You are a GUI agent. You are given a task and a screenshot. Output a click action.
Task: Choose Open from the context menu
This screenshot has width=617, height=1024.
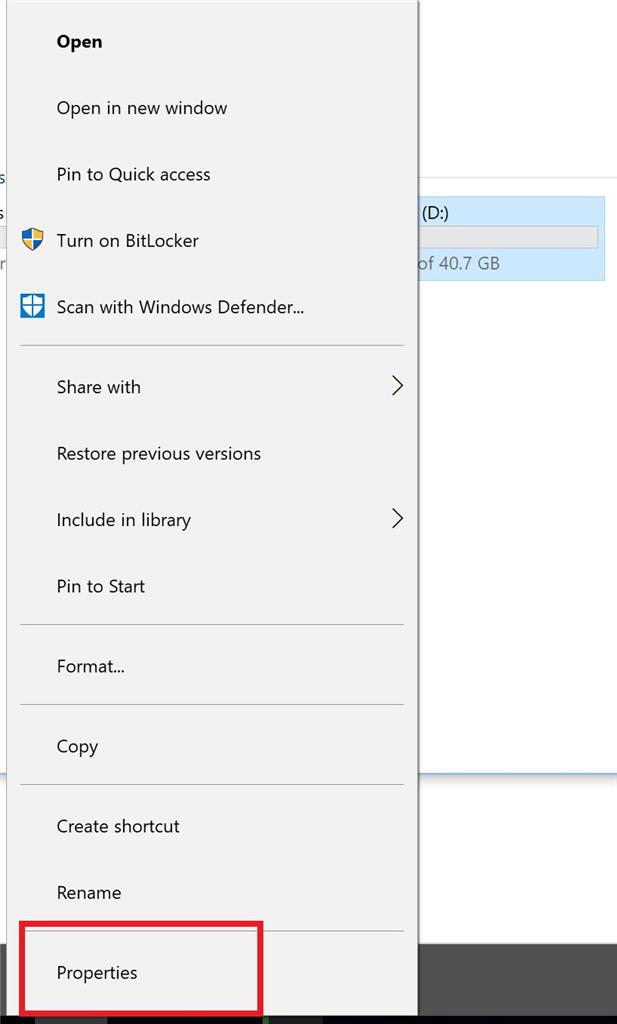[x=79, y=42]
